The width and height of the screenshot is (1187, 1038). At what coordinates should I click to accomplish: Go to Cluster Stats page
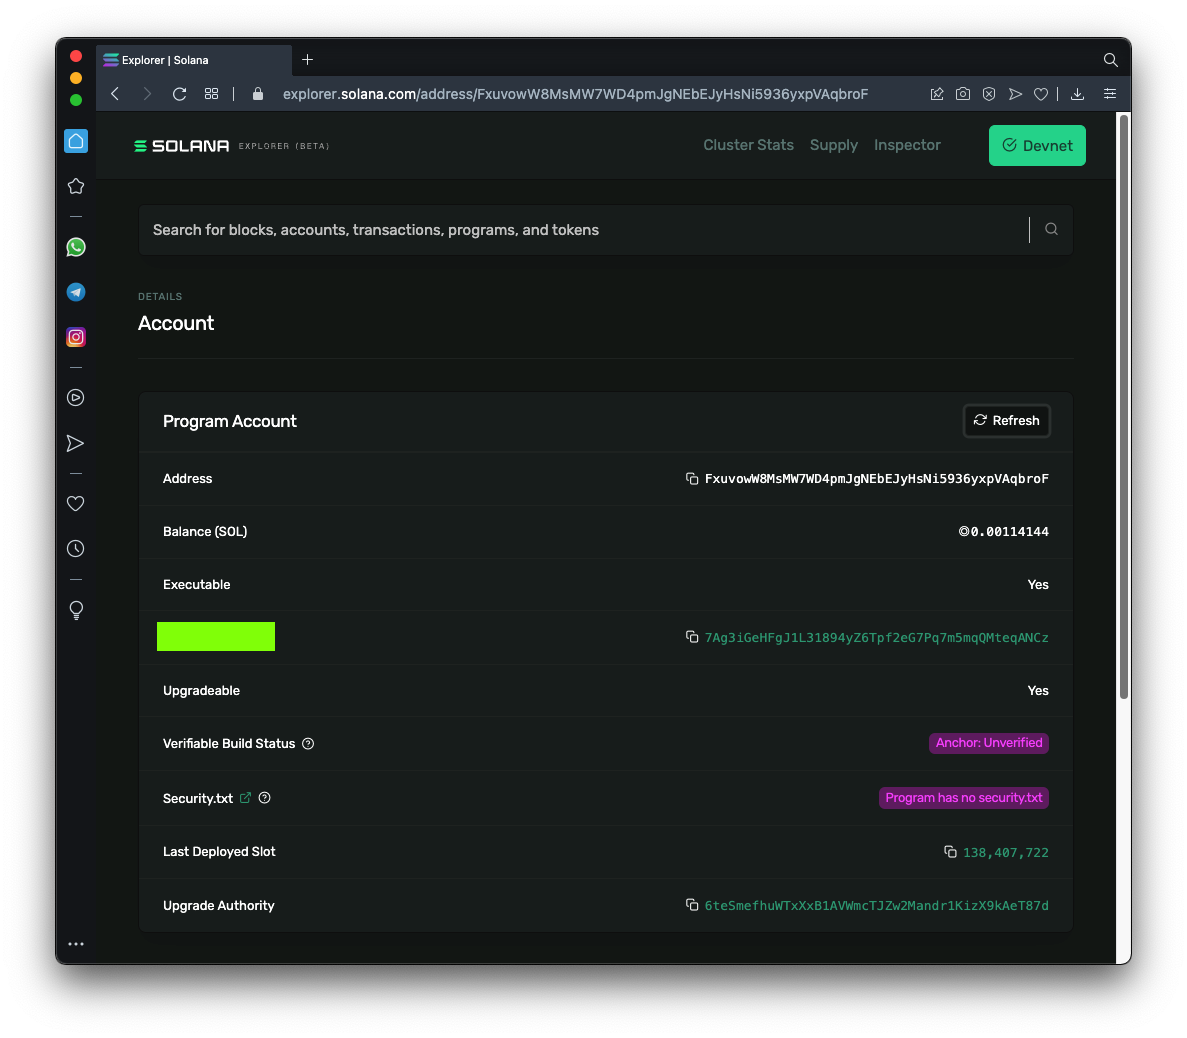748,145
